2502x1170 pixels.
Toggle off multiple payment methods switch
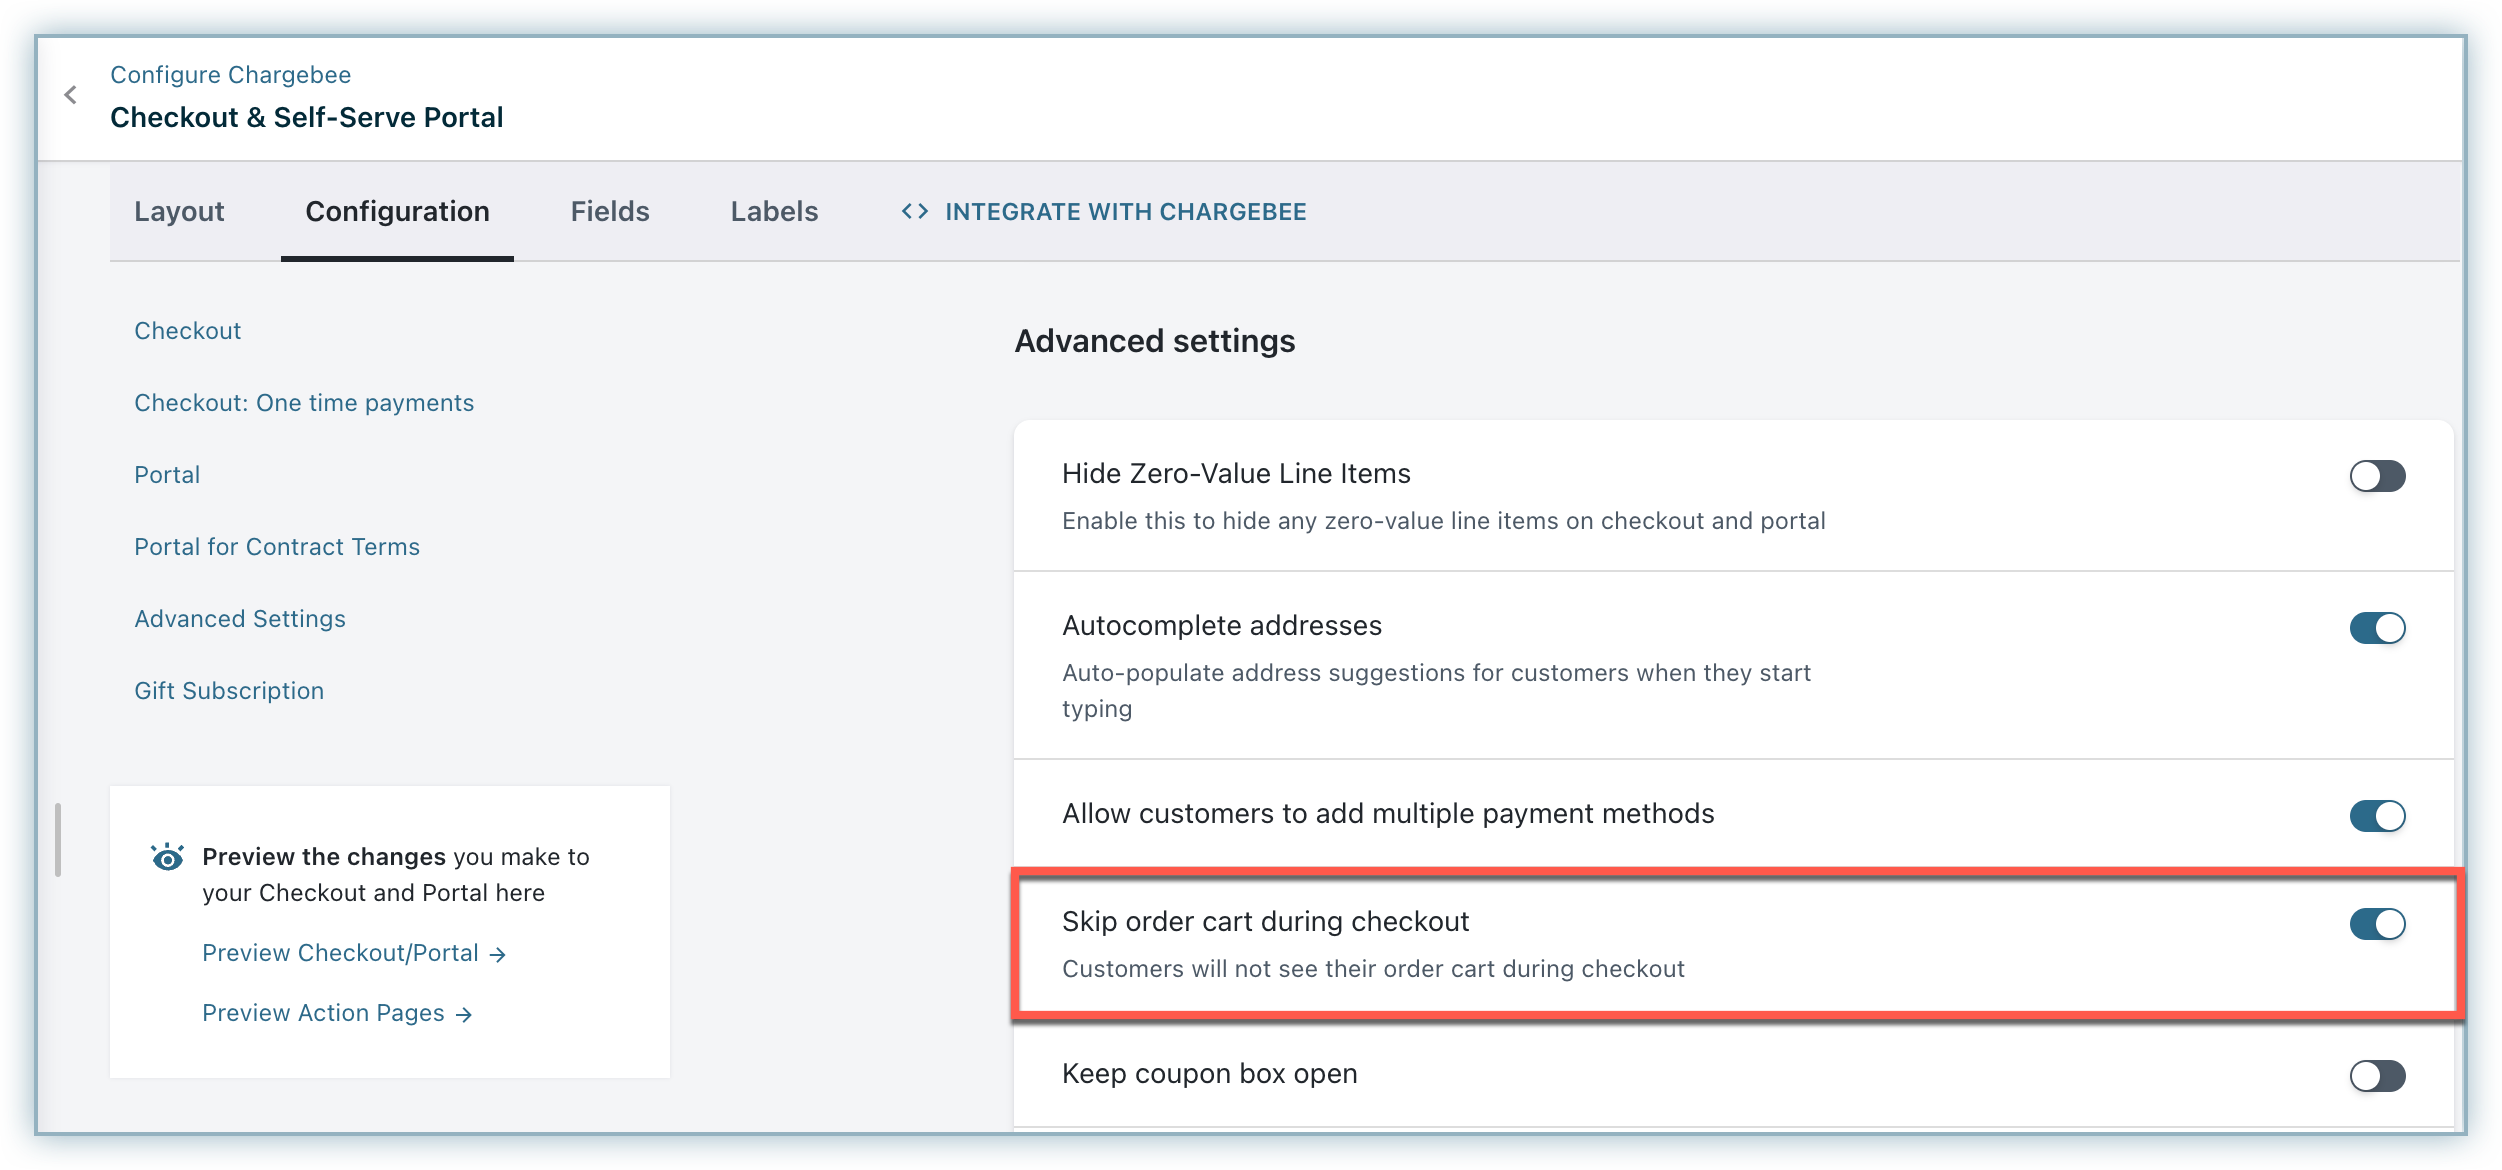(x=2376, y=816)
